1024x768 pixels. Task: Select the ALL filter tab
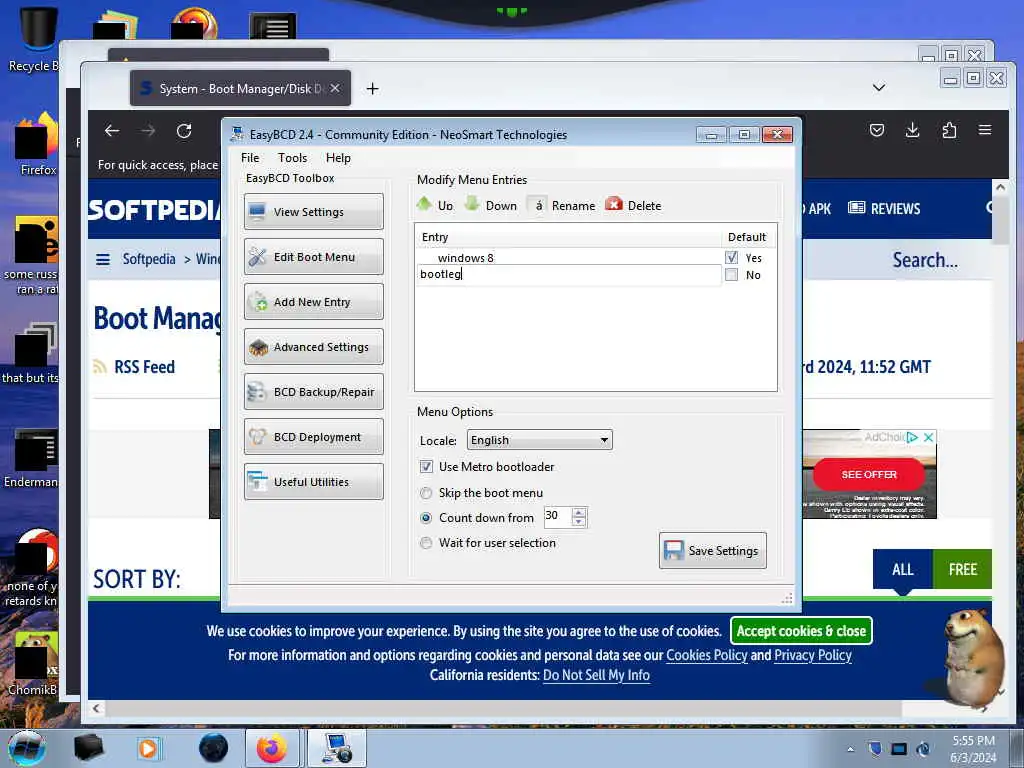pos(903,569)
